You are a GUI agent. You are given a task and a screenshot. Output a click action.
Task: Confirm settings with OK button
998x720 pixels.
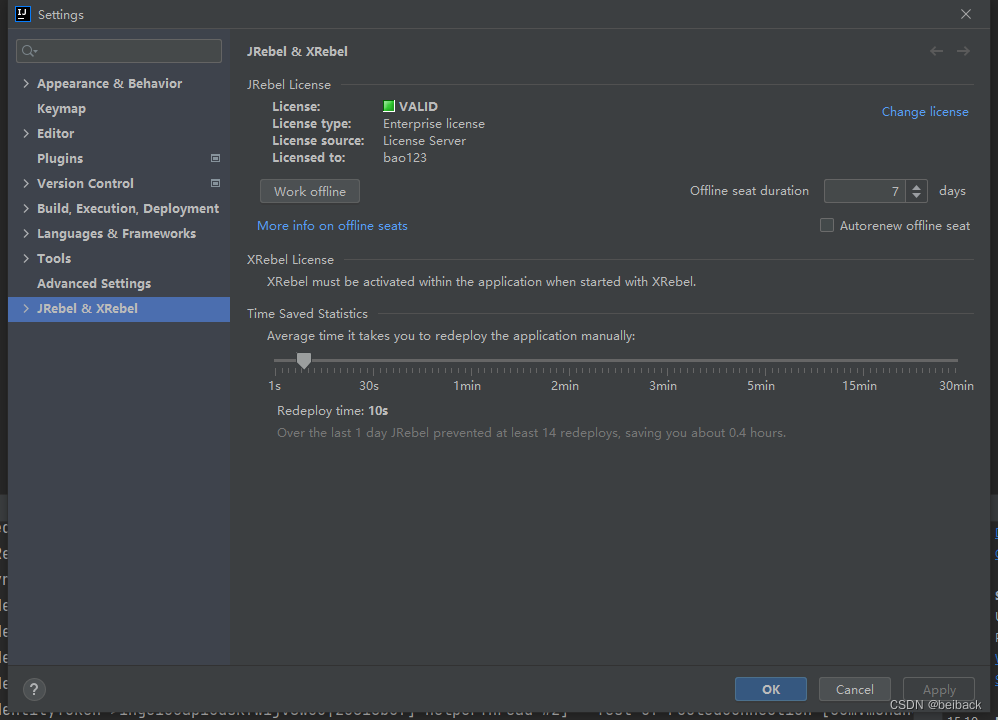(771, 689)
